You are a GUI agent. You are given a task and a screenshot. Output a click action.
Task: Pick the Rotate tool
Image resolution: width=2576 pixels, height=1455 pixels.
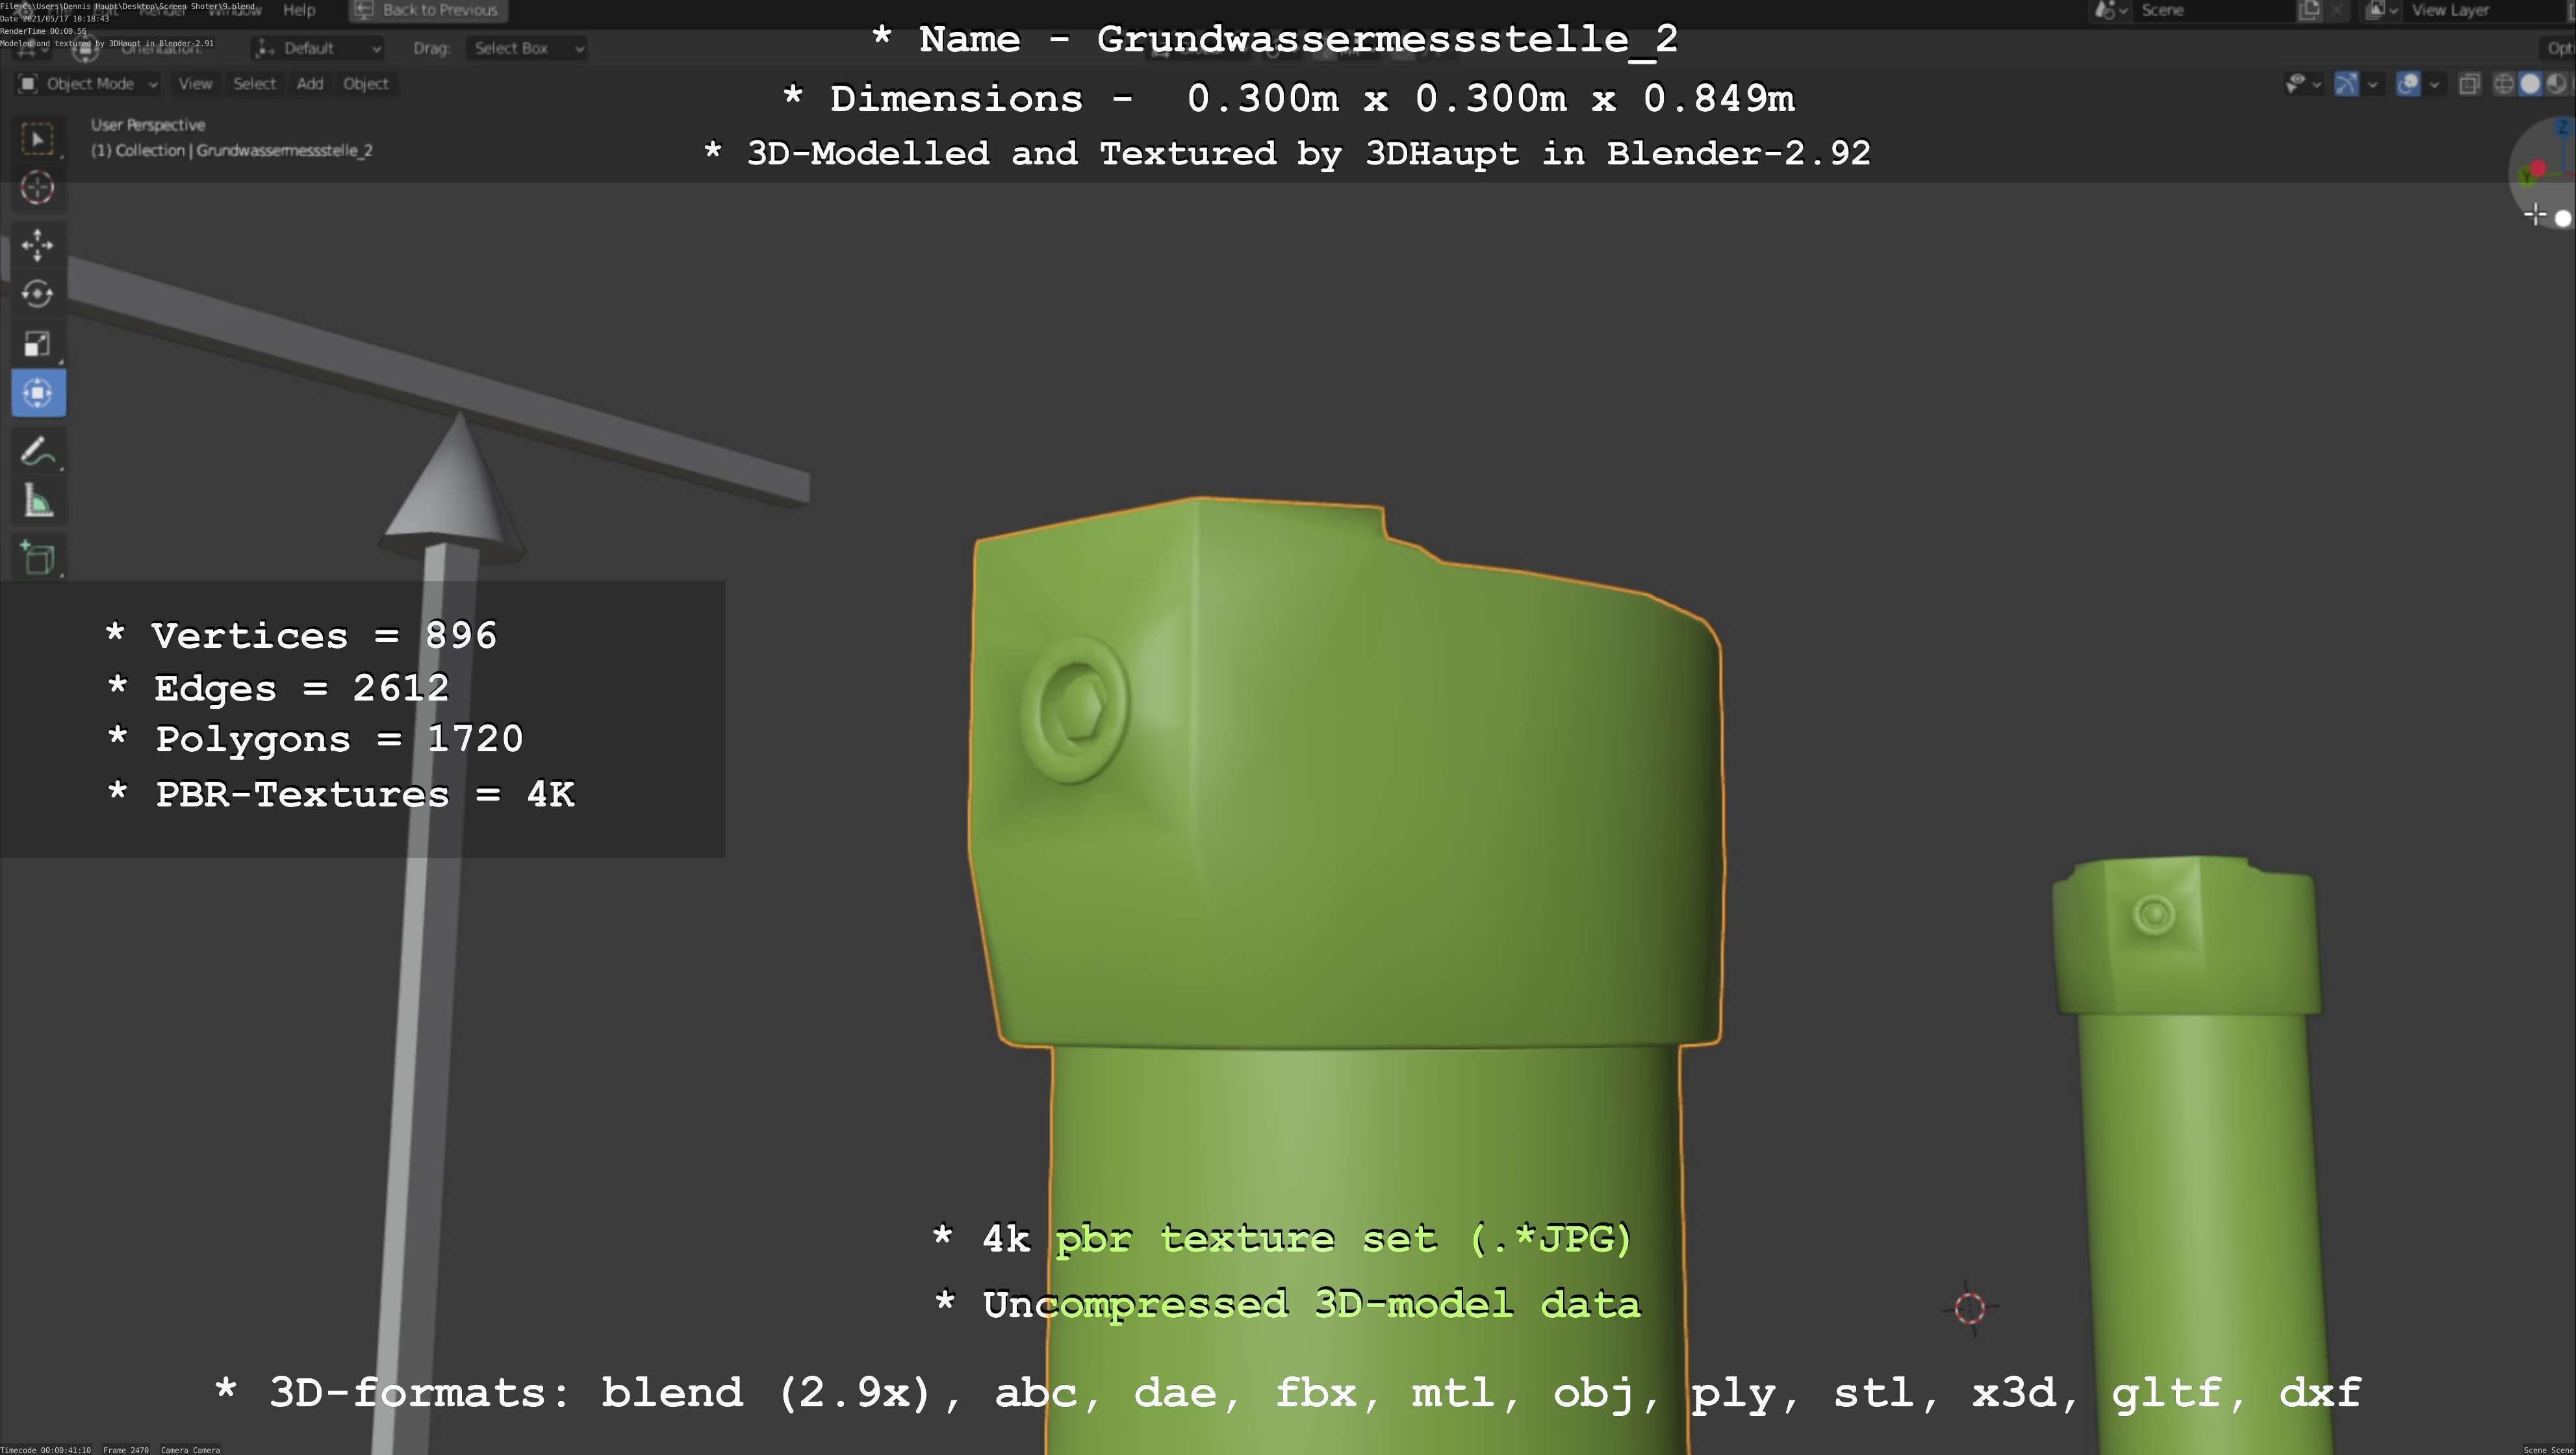[38, 294]
